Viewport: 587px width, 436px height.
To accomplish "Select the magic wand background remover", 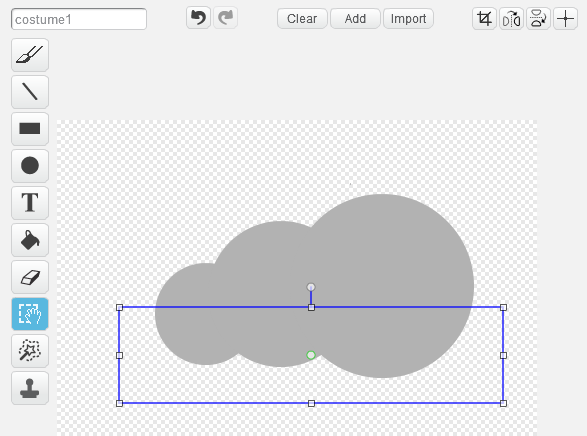I will click(30, 351).
